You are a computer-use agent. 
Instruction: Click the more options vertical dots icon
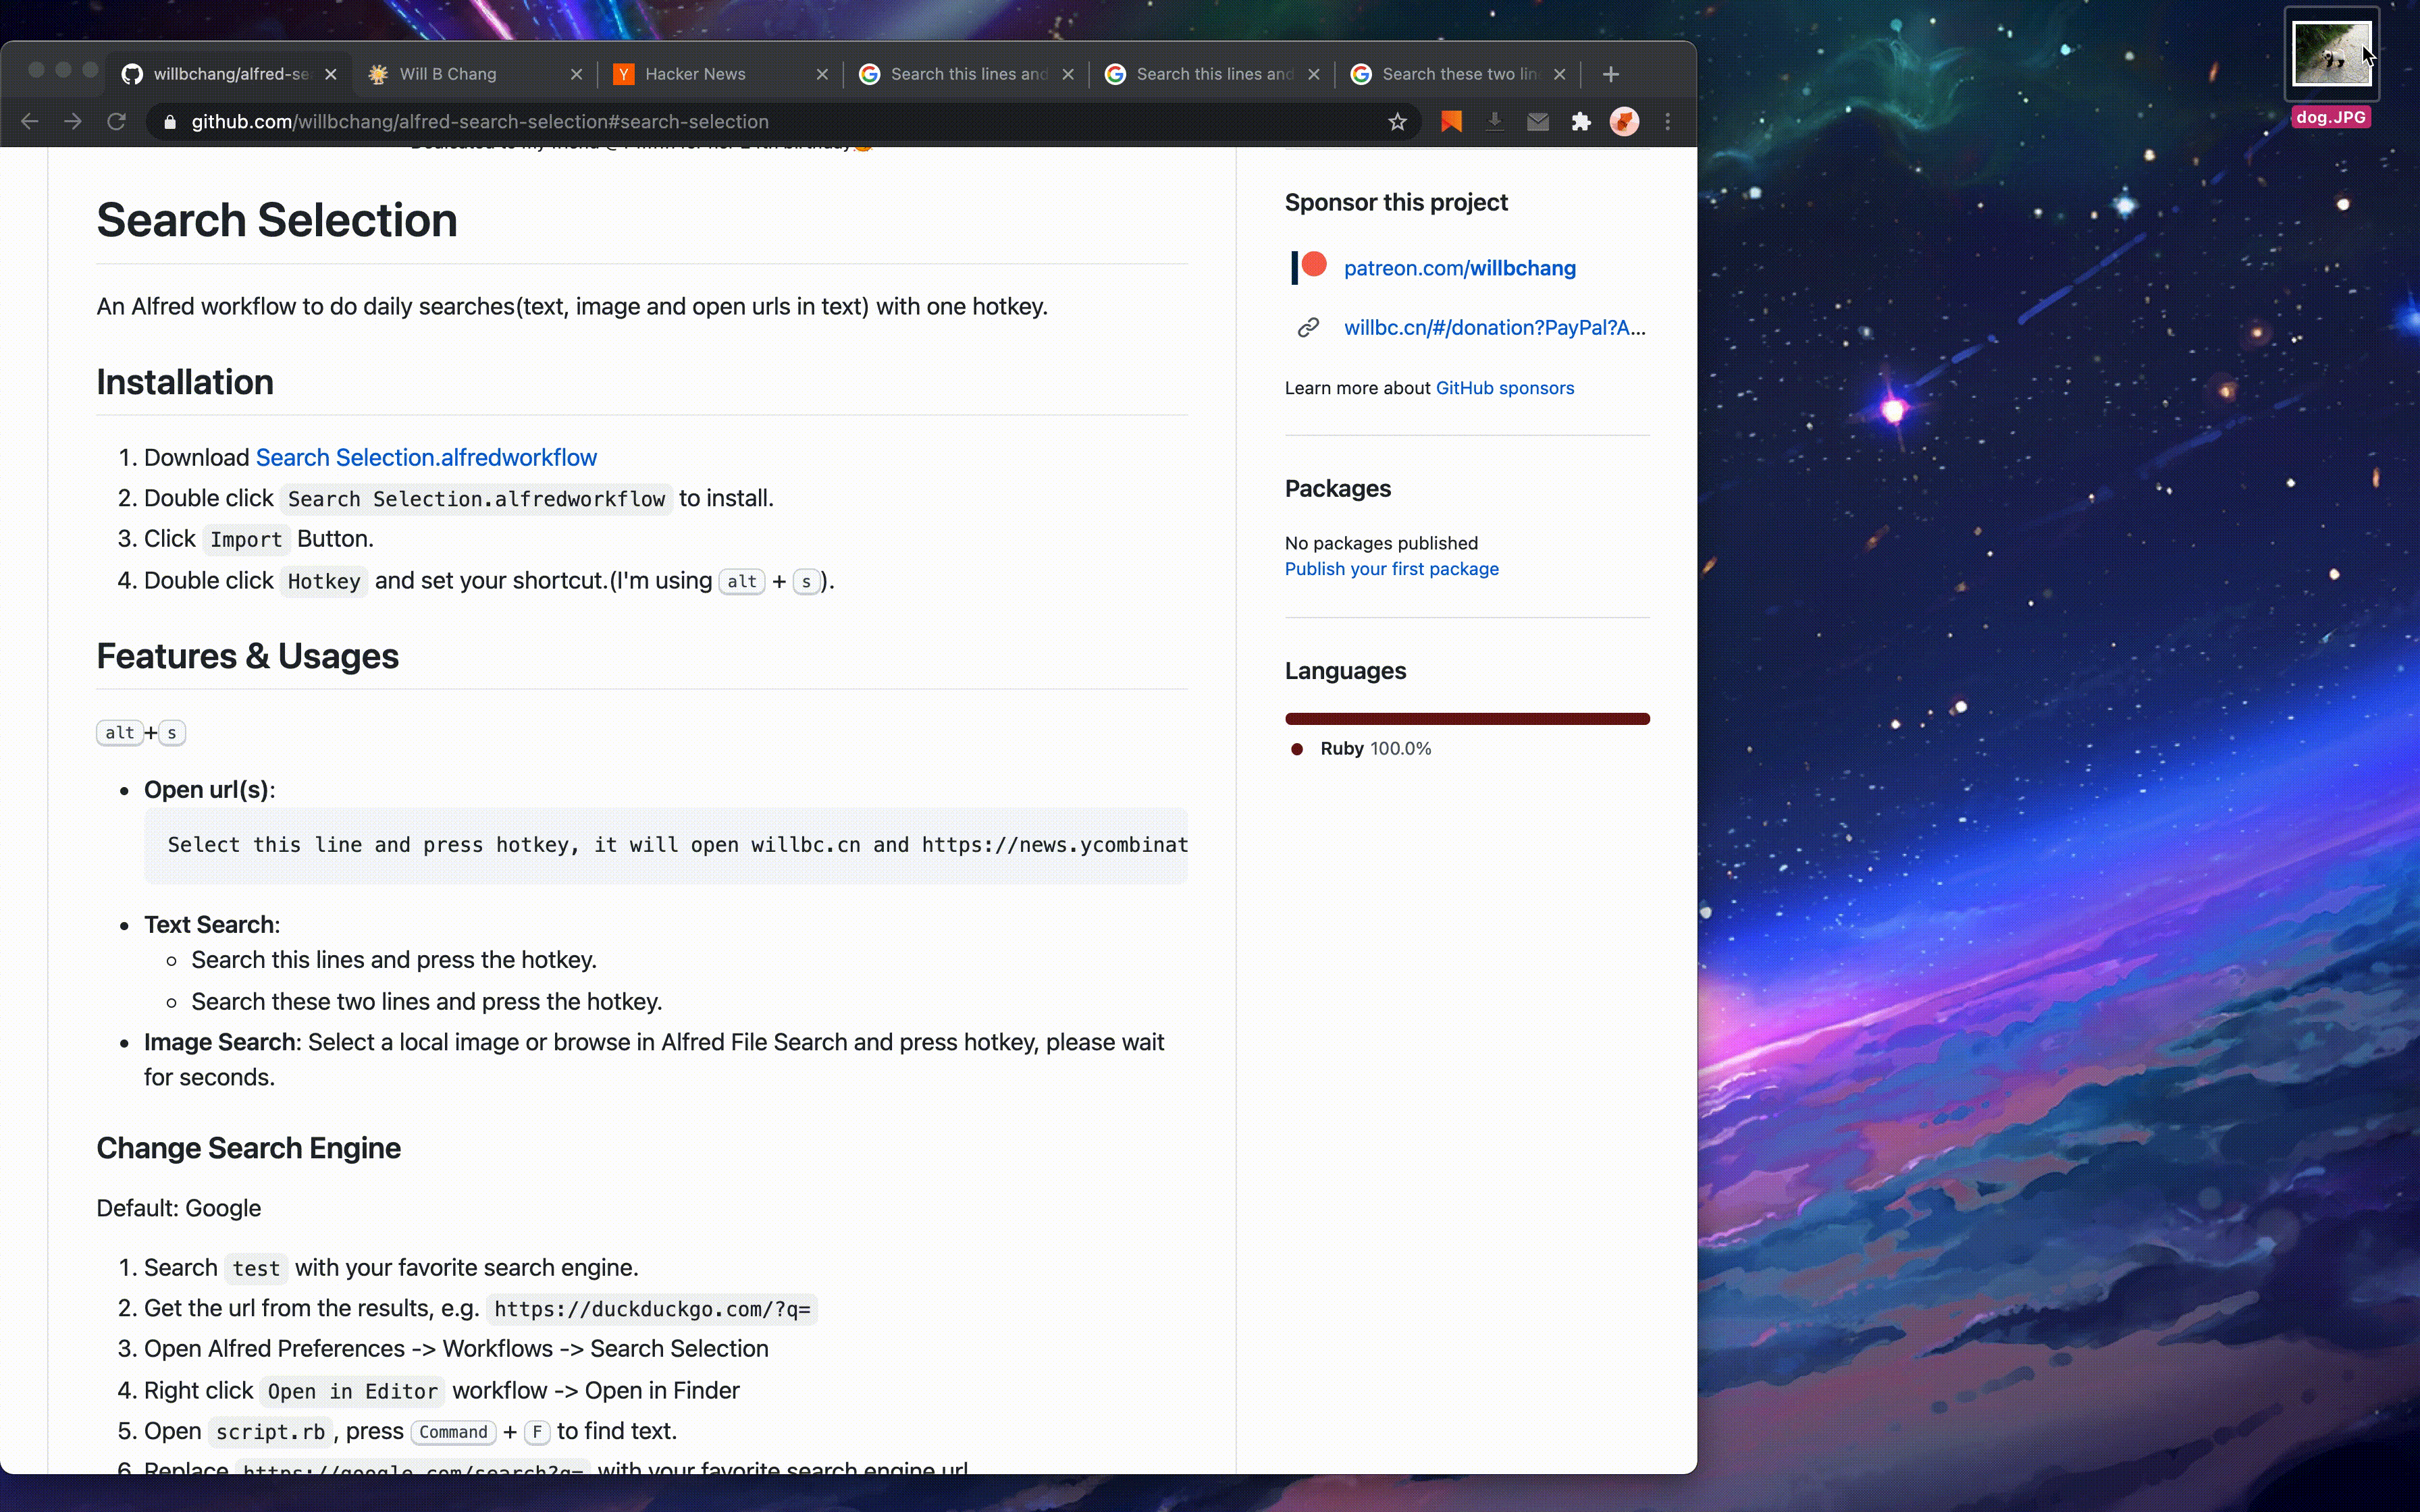click(1667, 120)
